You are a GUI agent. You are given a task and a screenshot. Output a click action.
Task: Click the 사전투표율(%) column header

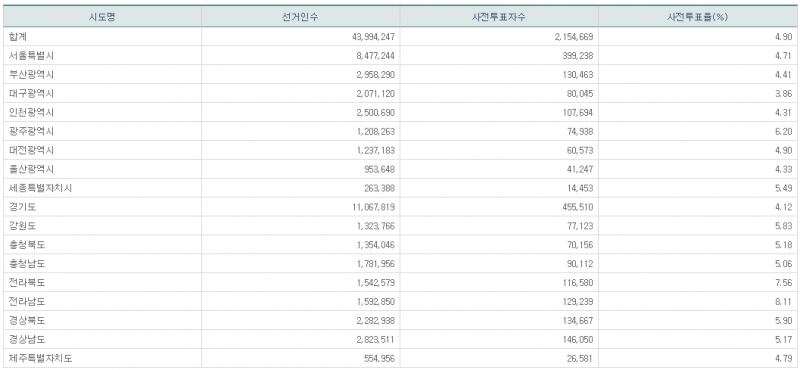(697, 17)
